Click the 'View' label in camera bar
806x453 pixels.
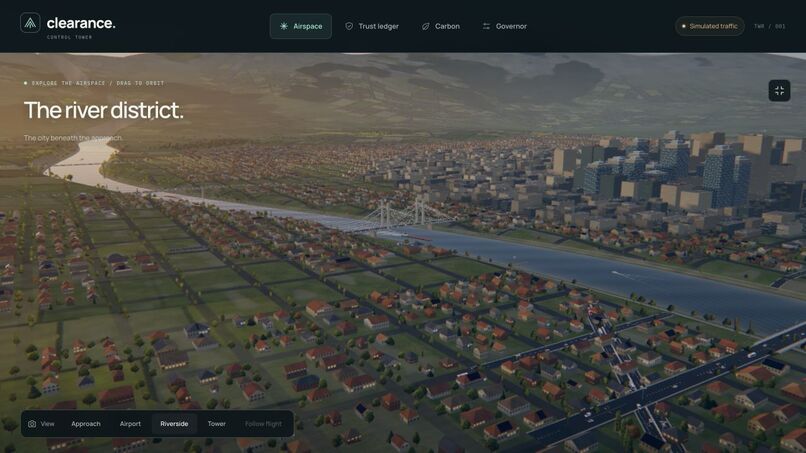[47, 424]
